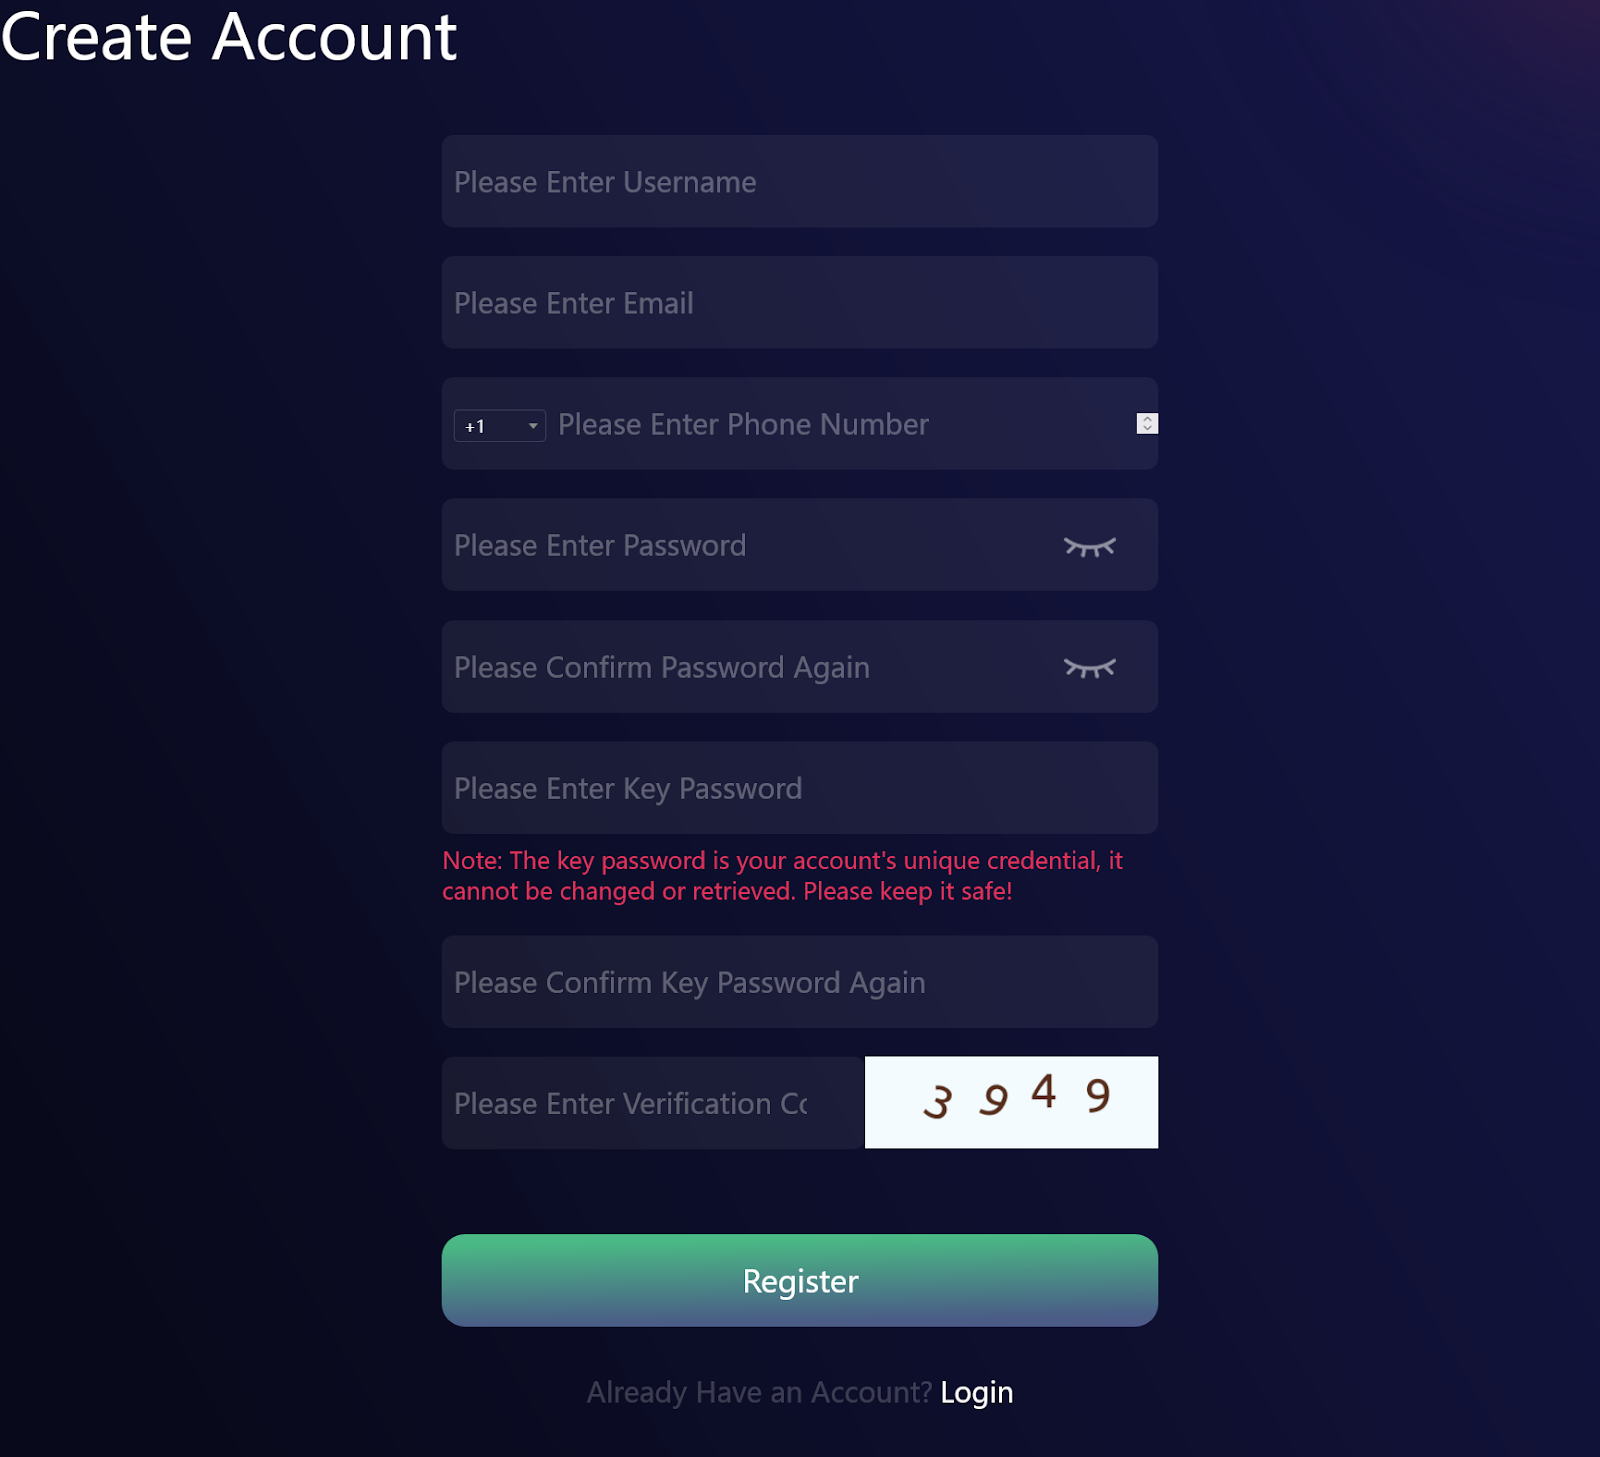Focus the Enter Key Password field
This screenshot has width=1600, height=1457.
799,788
